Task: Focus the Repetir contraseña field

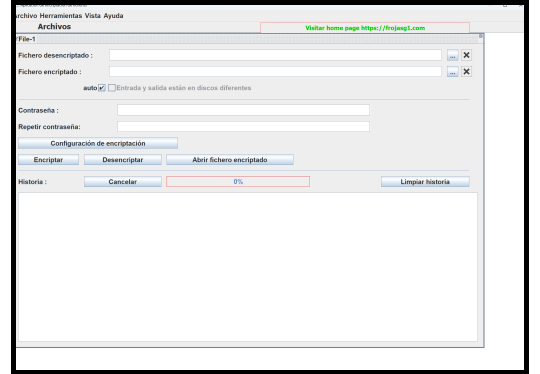Action: 243,126
